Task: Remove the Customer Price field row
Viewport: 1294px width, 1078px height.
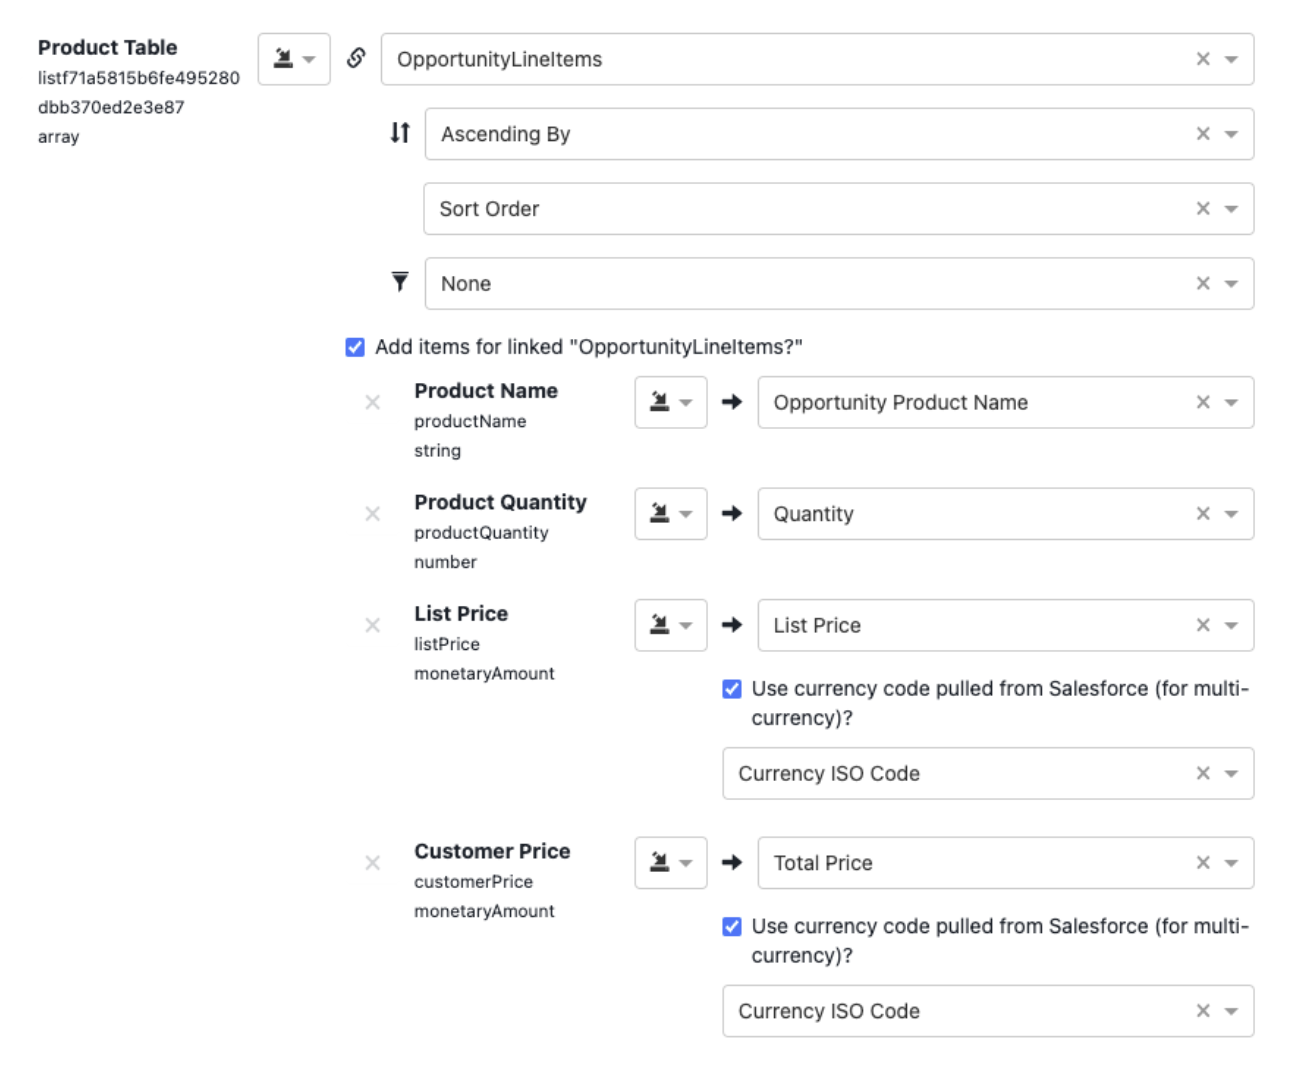Action: tap(373, 862)
